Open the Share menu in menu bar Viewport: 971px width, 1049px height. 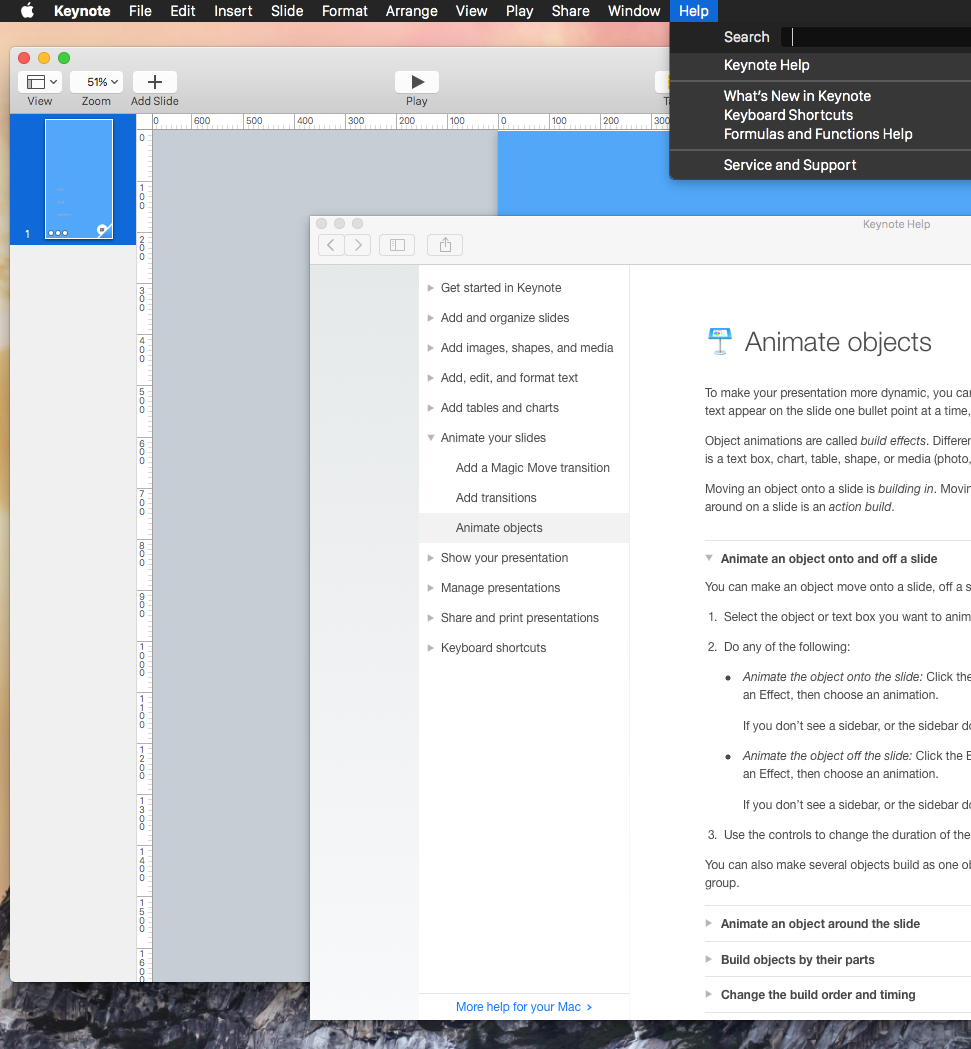tap(570, 11)
